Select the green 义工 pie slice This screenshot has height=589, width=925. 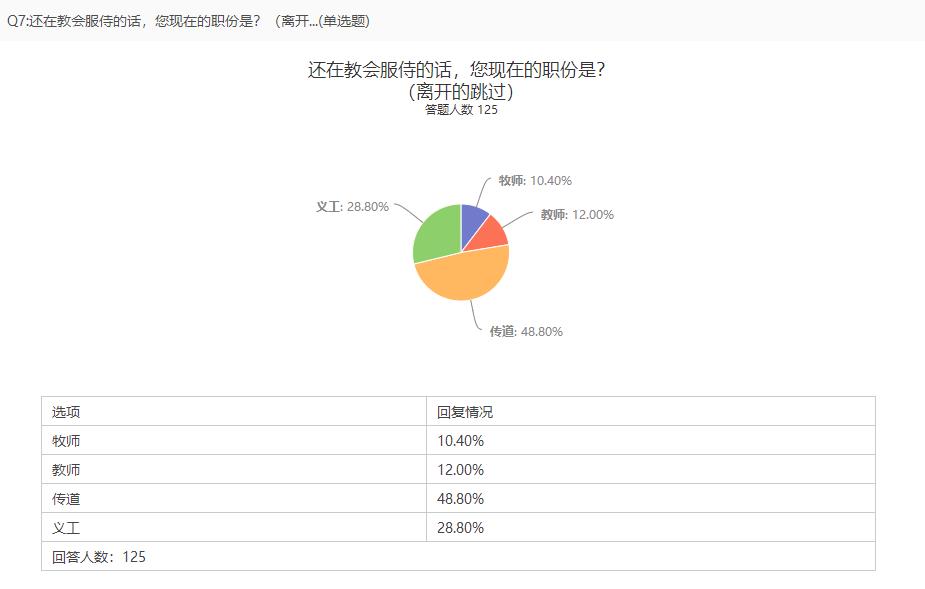click(x=435, y=235)
